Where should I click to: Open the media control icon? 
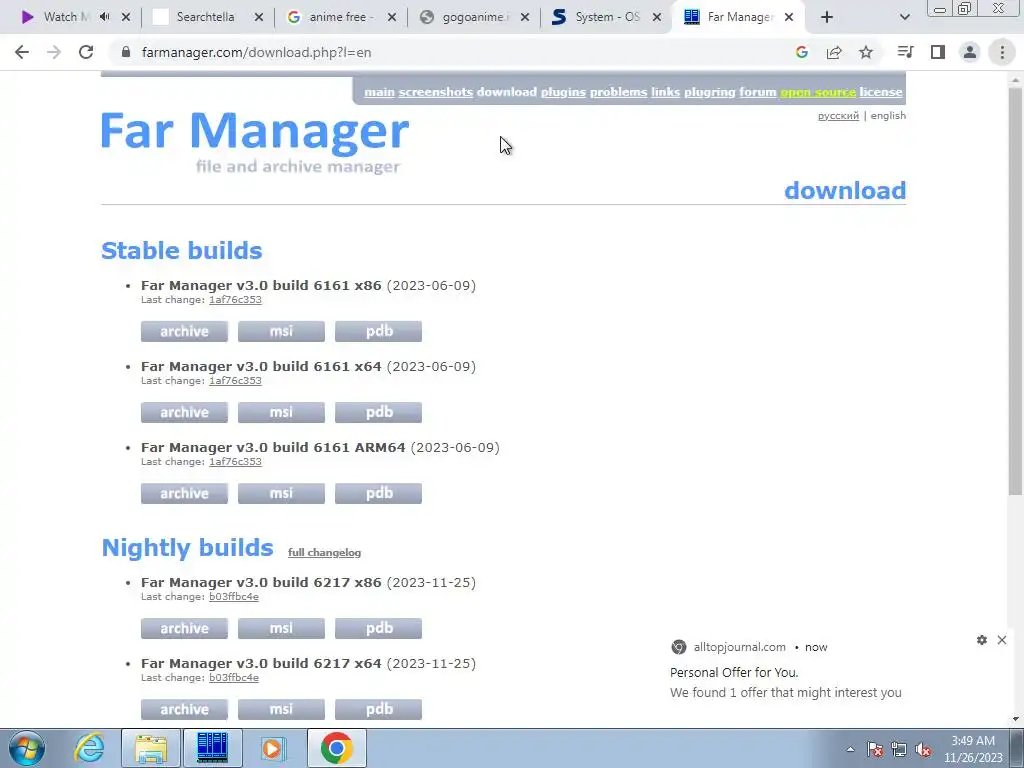coord(905,52)
